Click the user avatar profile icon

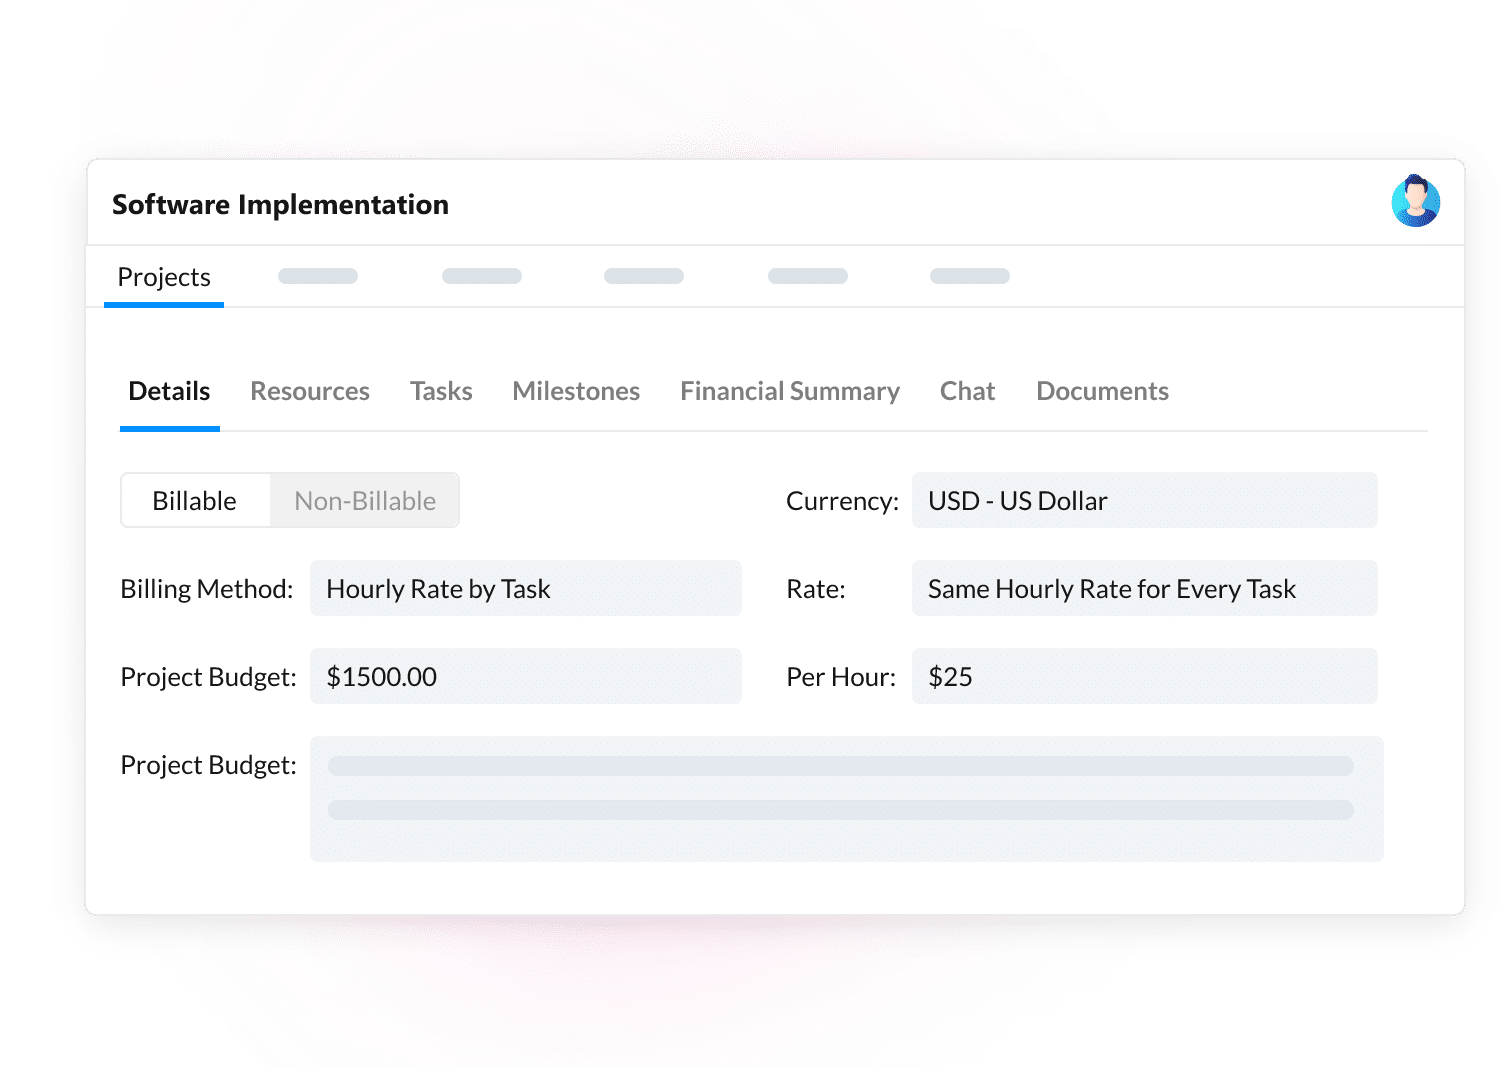click(x=1416, y=201)
